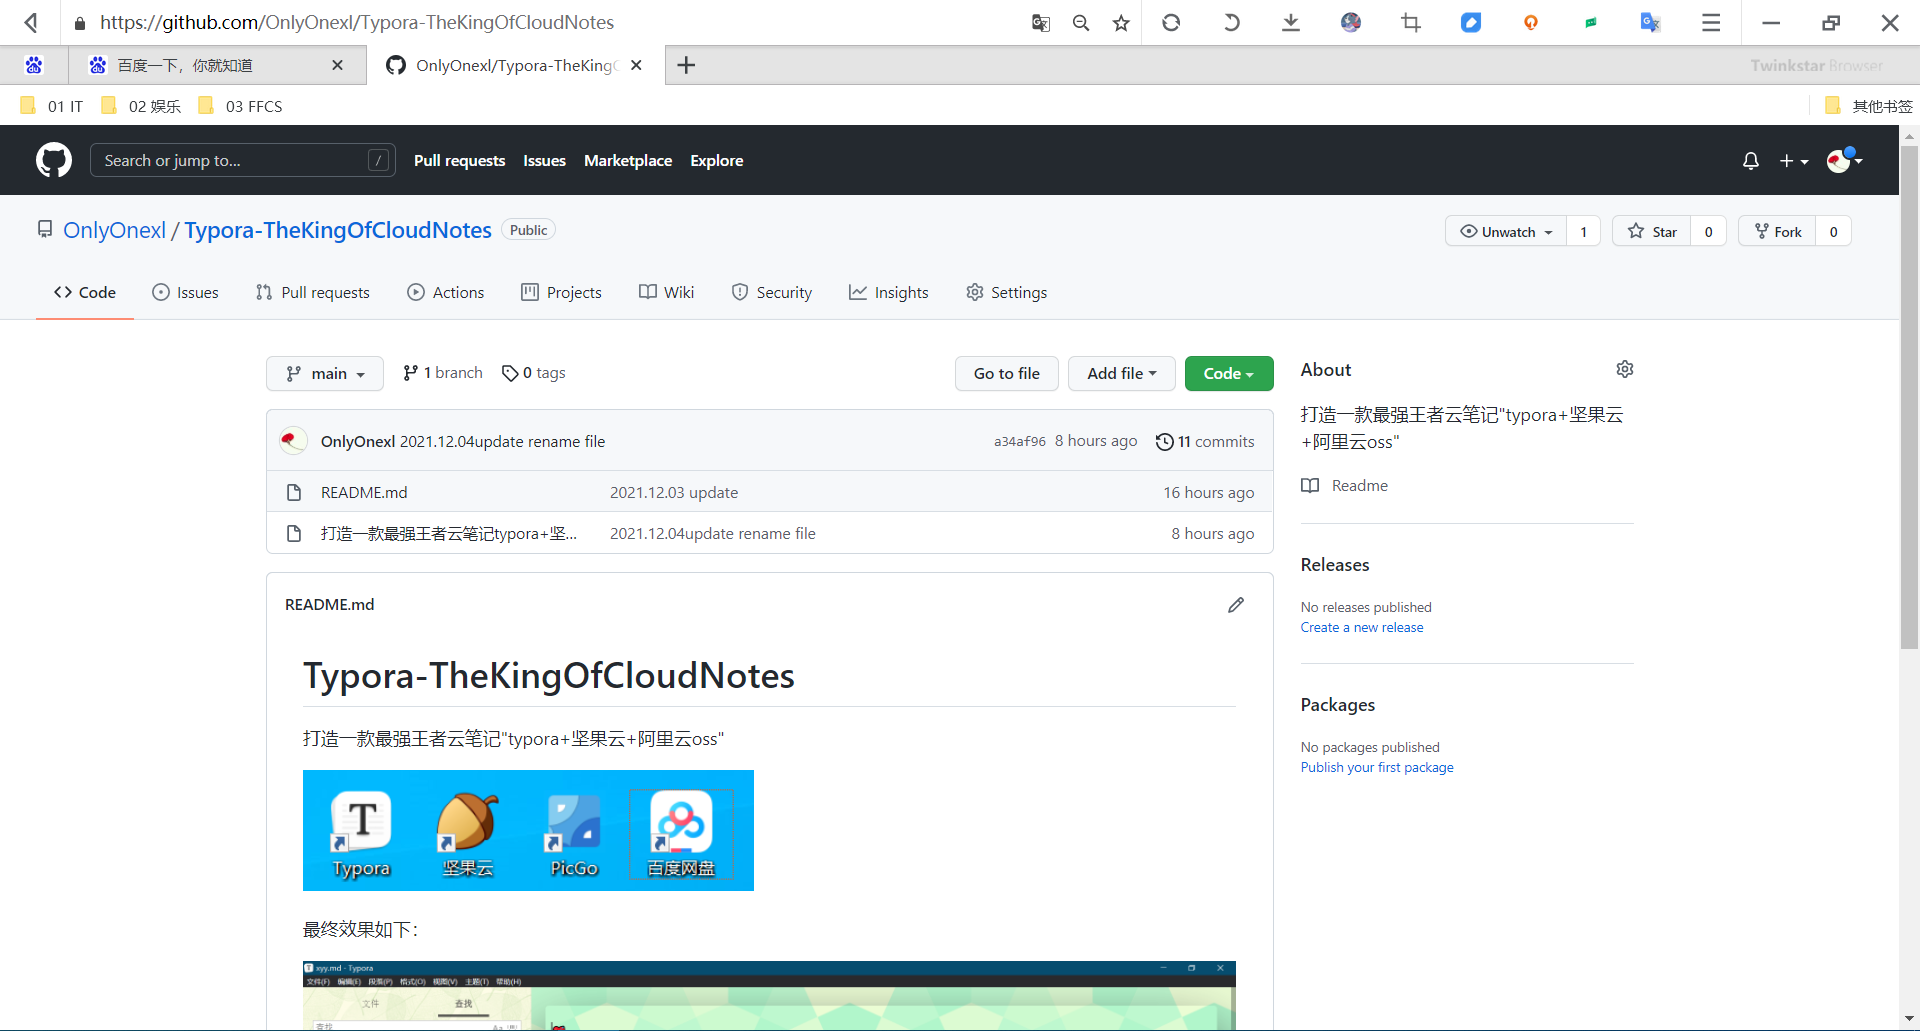Open commit a34af96 hash link

click(x=1019, y=441)
